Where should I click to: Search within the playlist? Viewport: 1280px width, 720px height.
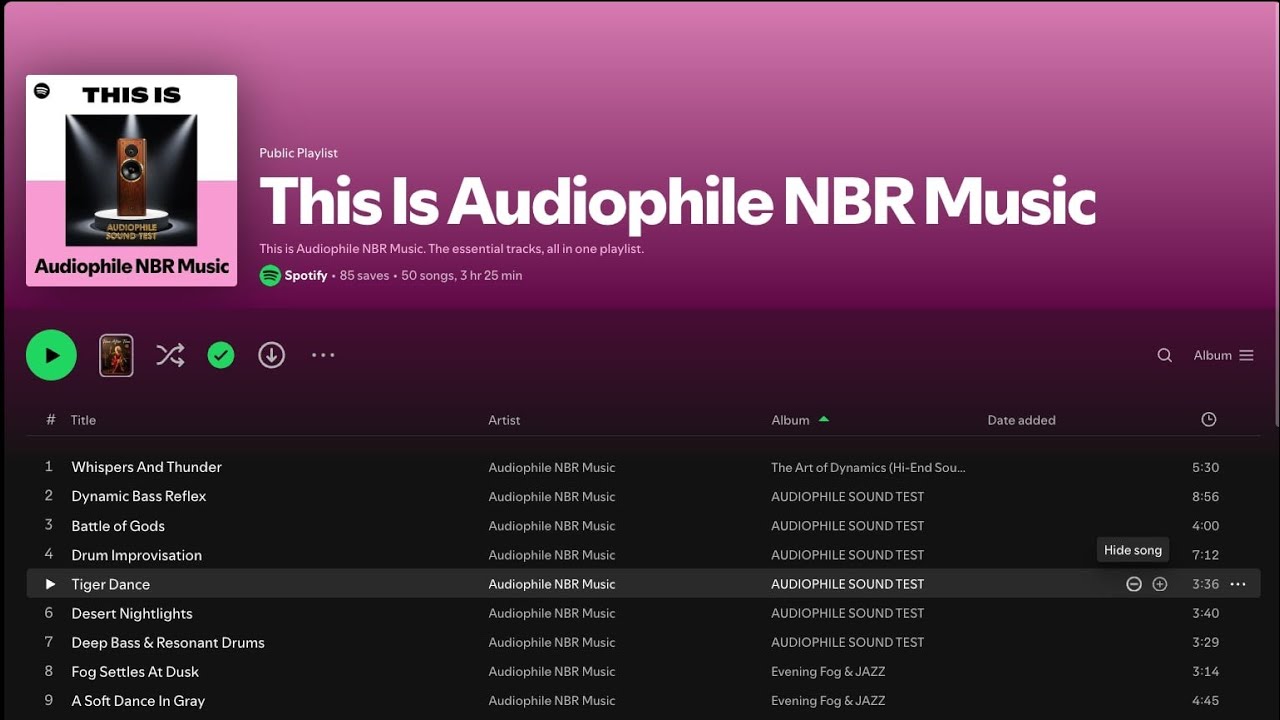click(x=1165, y=355)
